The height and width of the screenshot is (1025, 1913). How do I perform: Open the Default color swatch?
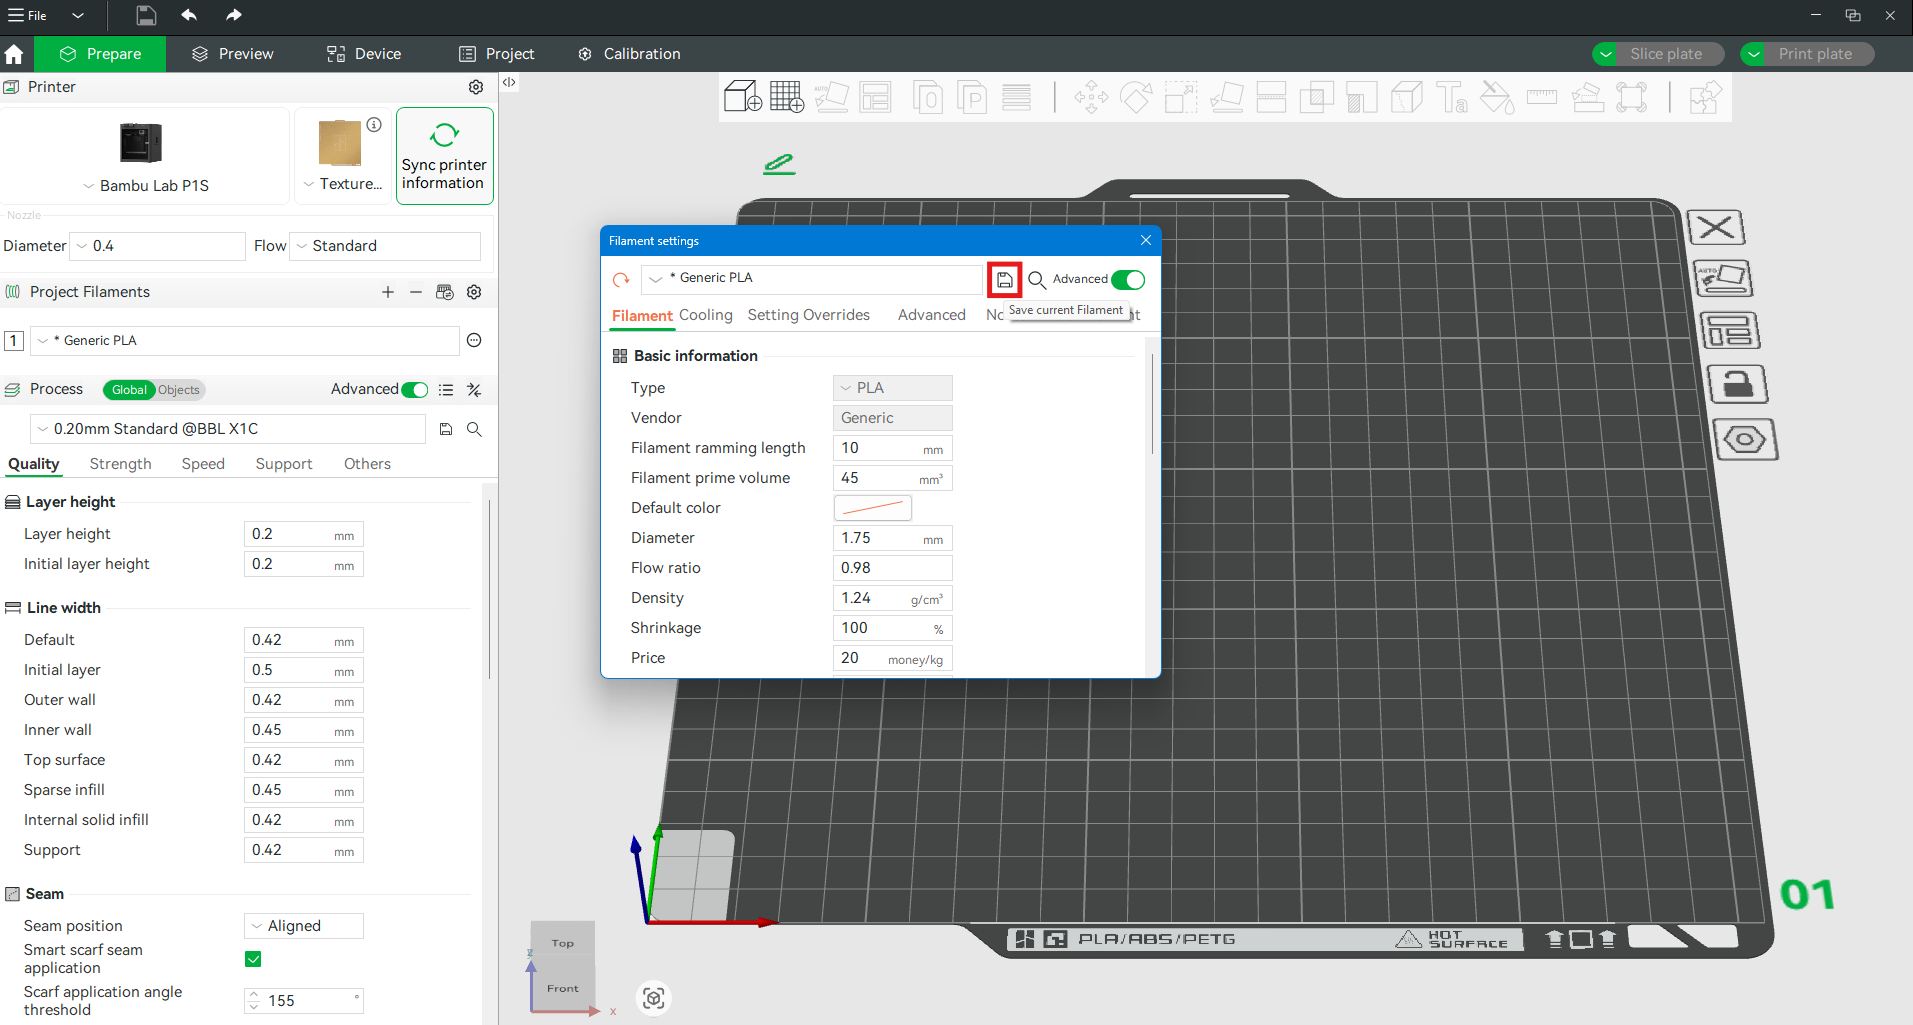(x=872, y=508)
